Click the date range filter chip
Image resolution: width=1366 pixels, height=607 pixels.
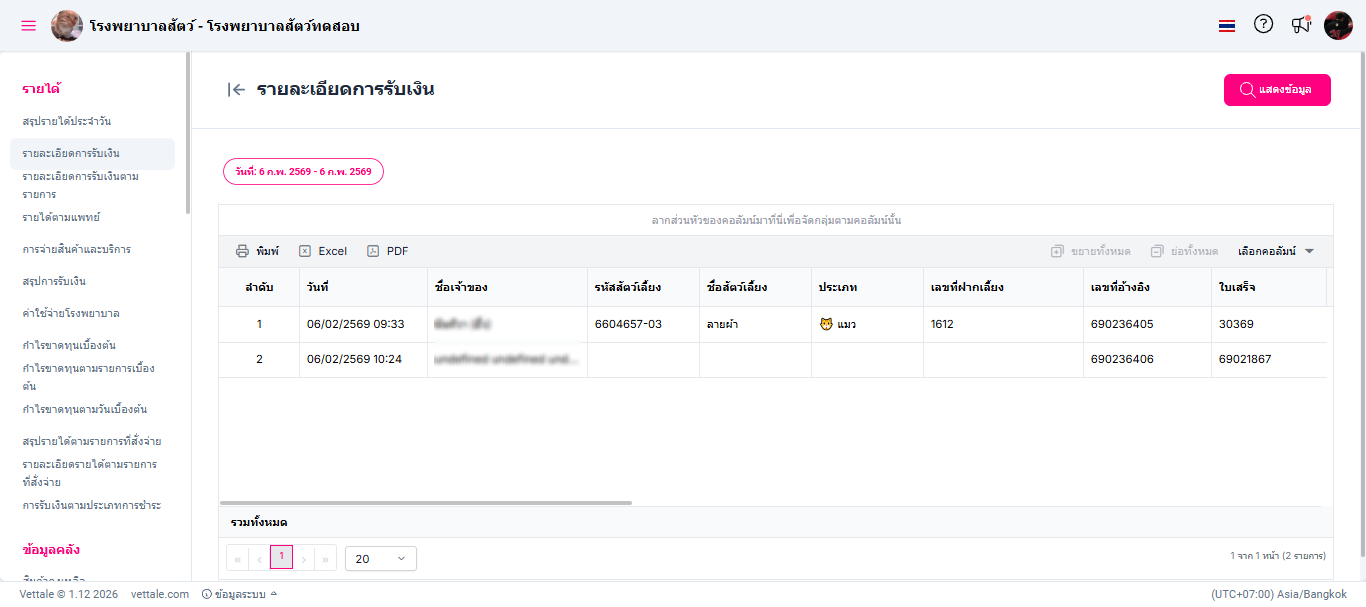[x=303, y=172]
